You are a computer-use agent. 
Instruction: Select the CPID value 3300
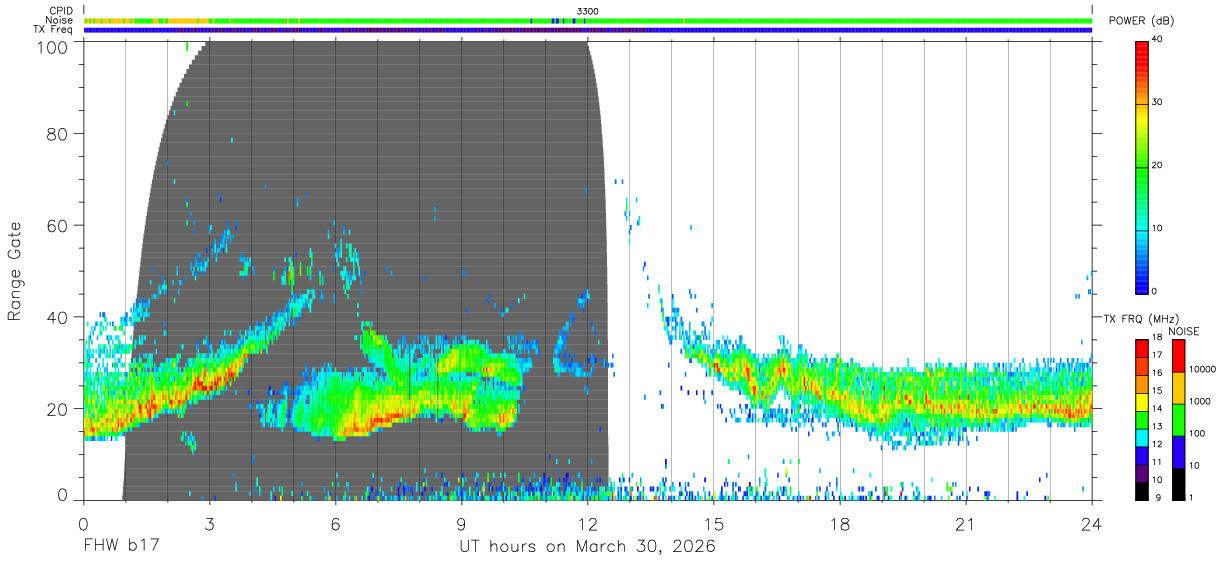click(588, 11)
